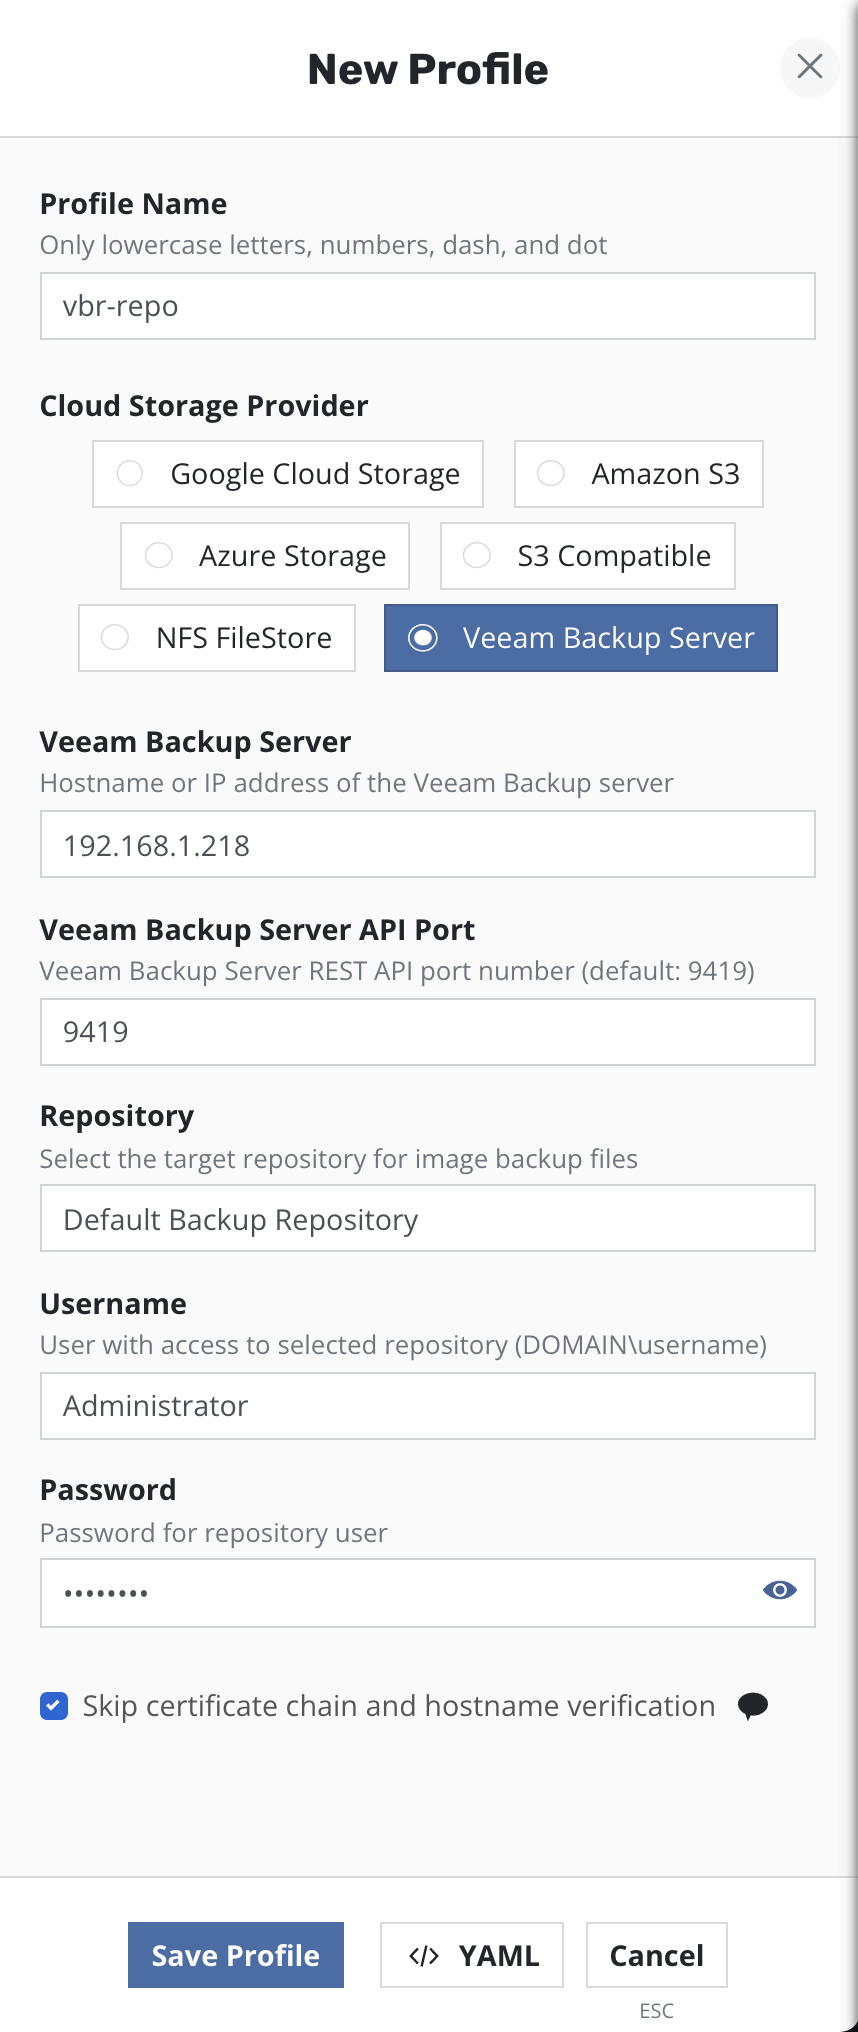
Task: Pick the Azure Storage option
Action: 265,556
